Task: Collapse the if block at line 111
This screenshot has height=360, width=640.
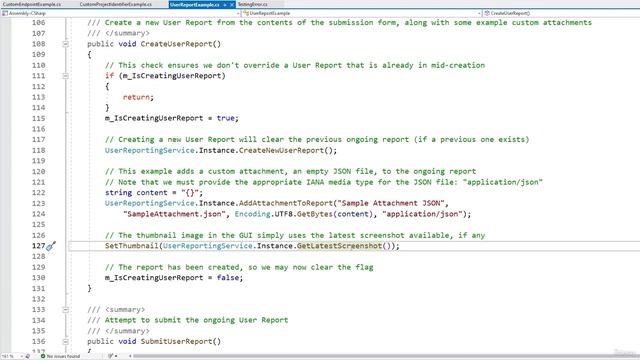Action: pyautogui.click(x=65, y=76)
